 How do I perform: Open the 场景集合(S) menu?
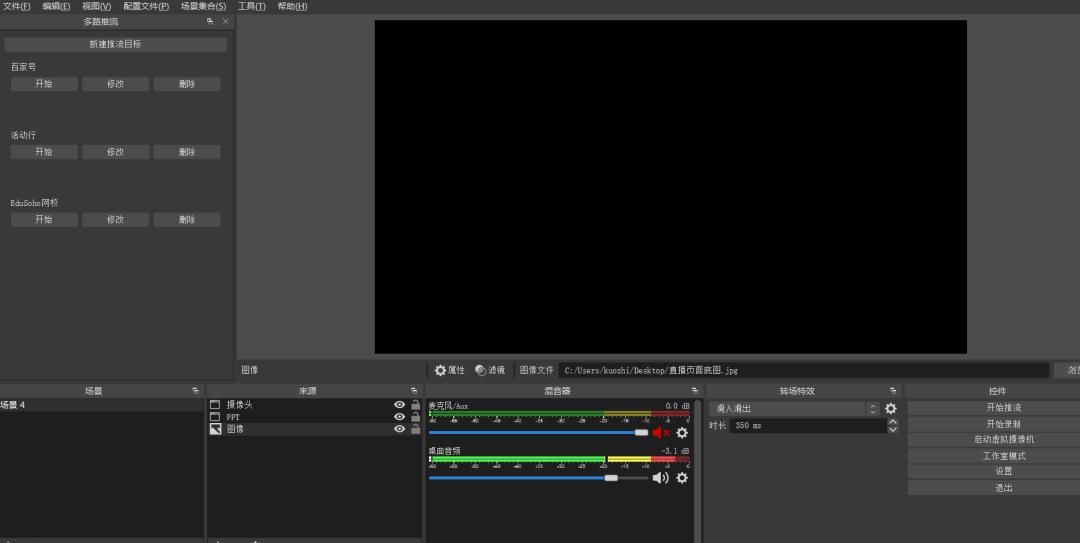pos(203,6)
